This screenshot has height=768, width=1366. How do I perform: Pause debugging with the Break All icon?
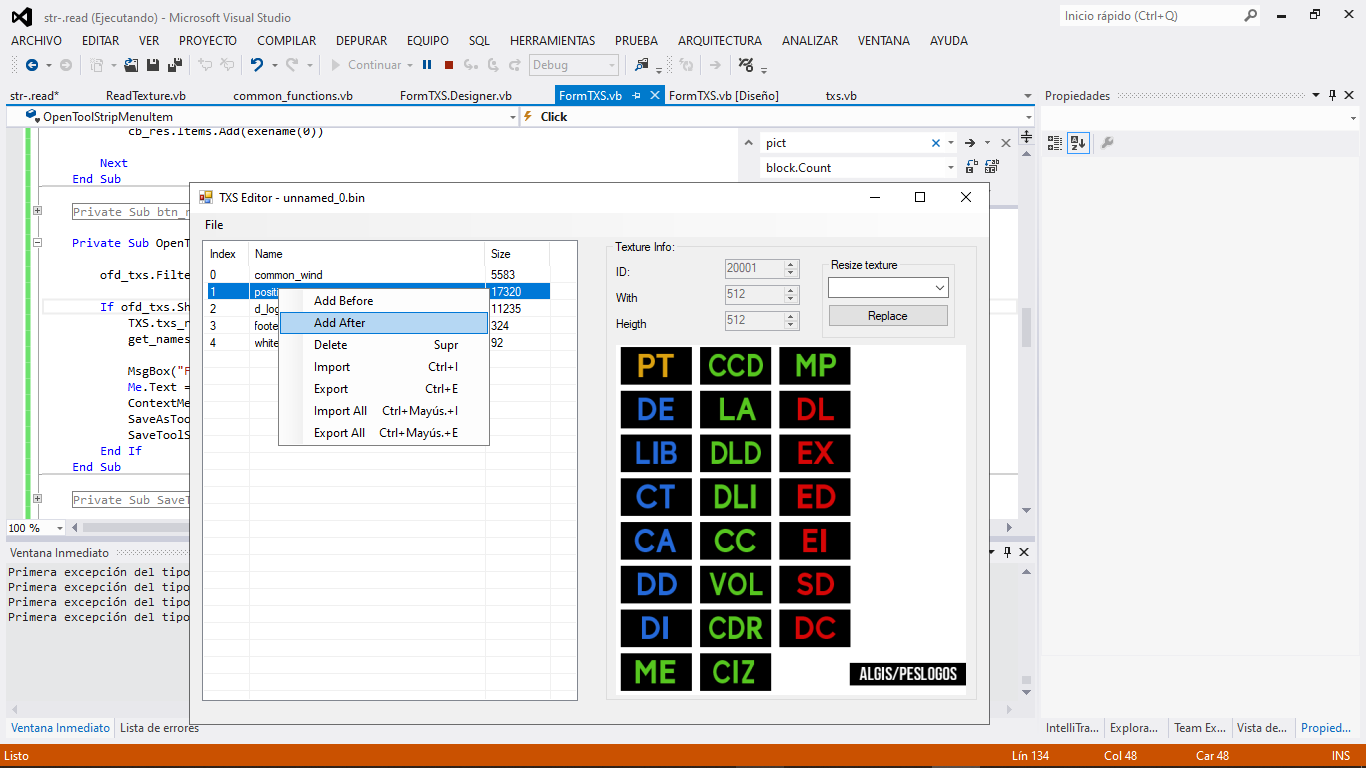click(427, 65)
